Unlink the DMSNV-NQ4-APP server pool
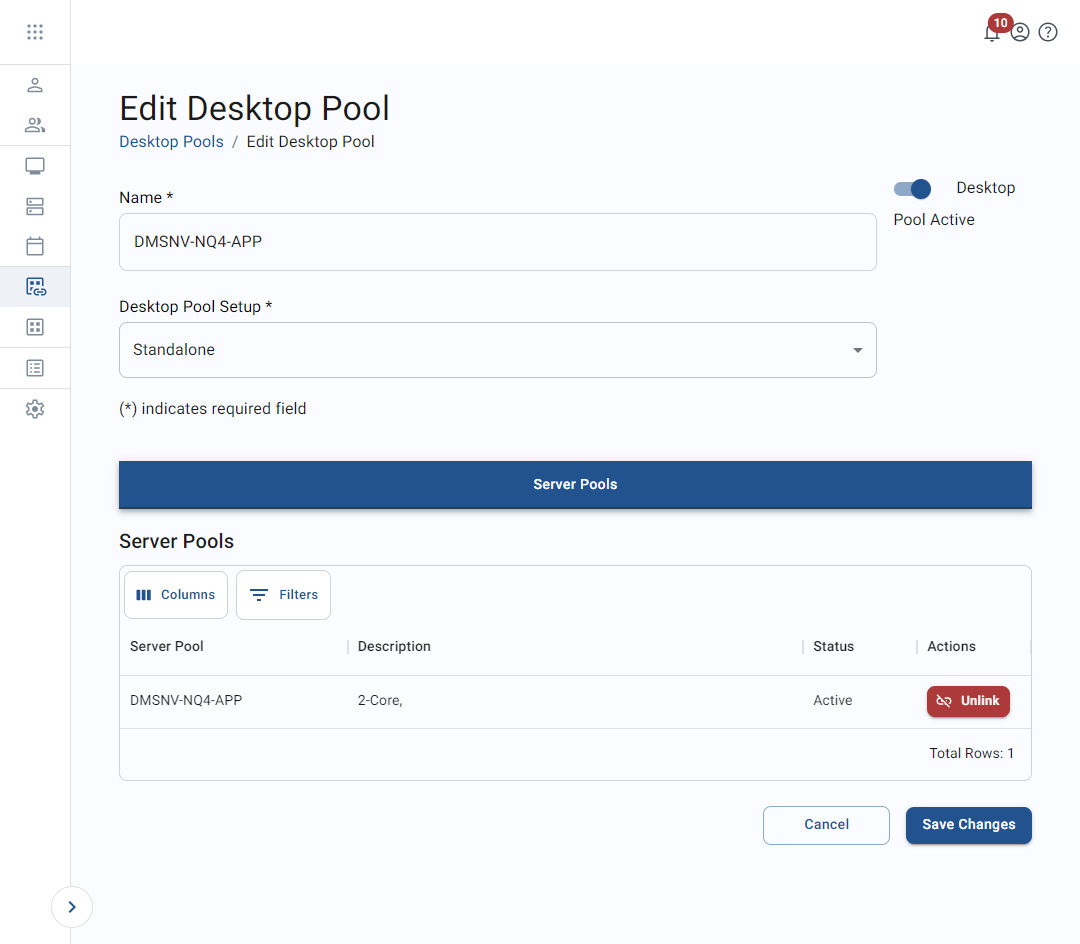The image size is (1080, 944). [x=967, y=701]
